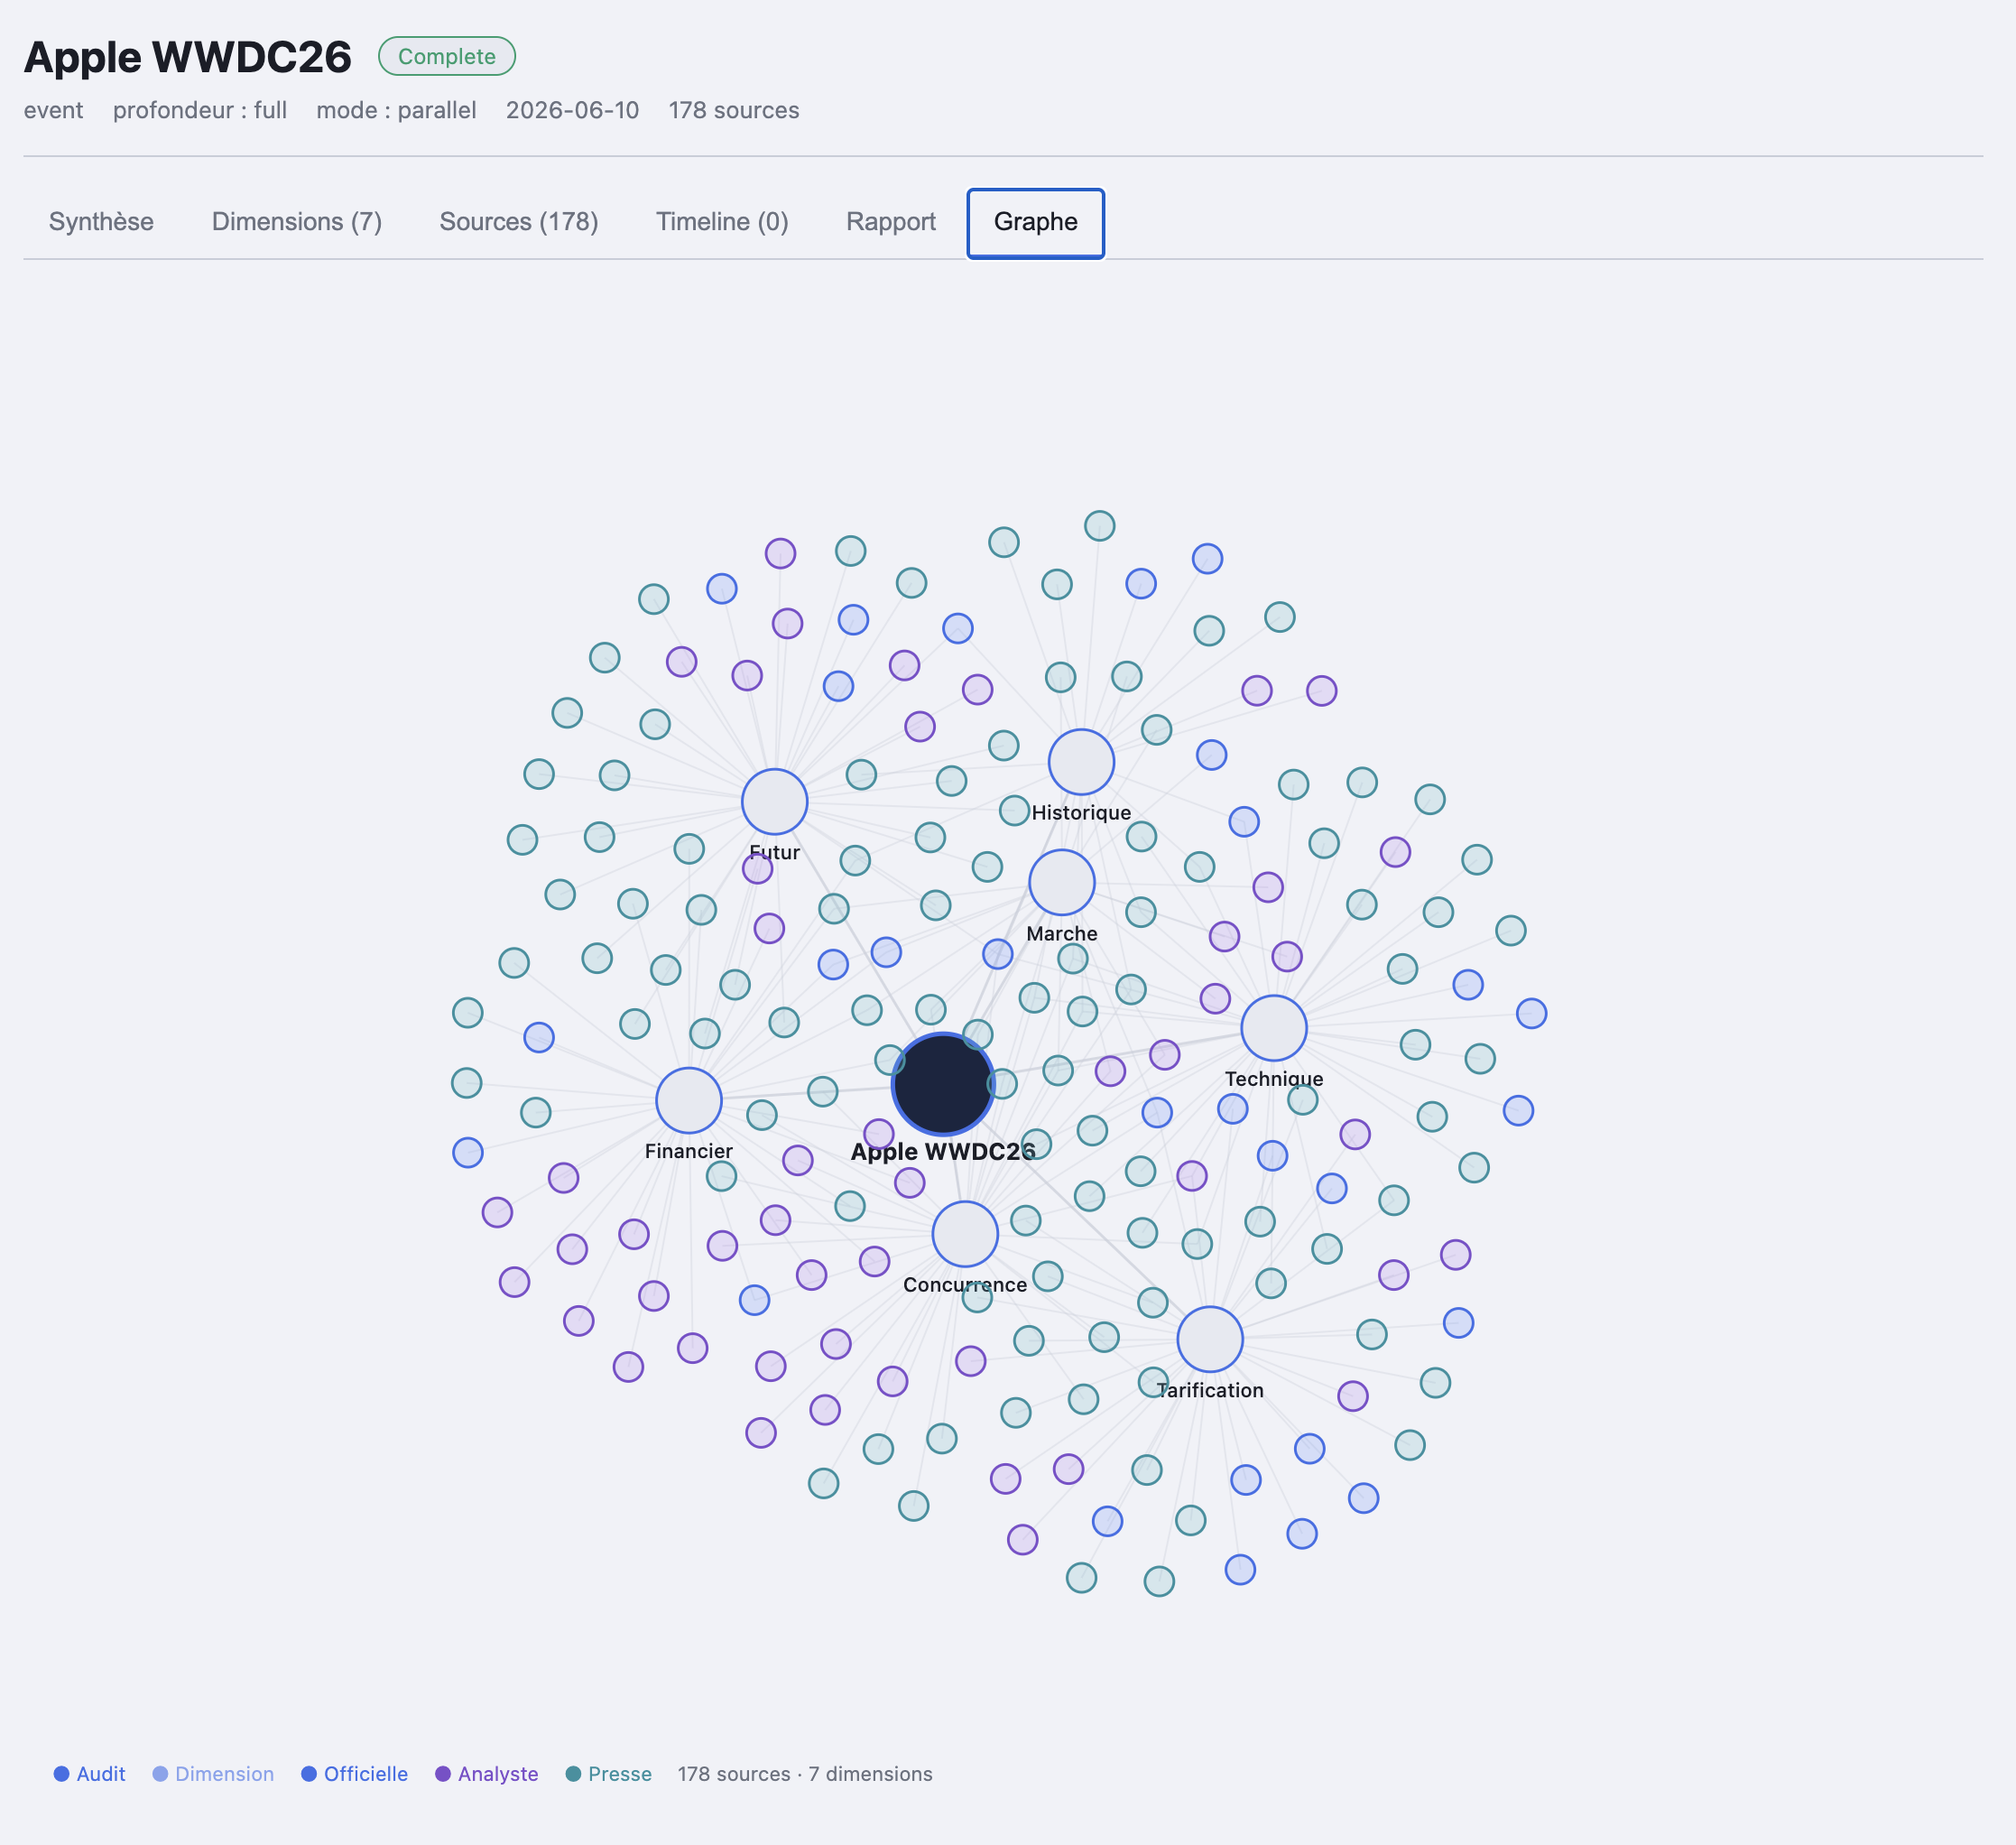
Task: Click the Financier dimension node
Action: tap(688, 1100)
